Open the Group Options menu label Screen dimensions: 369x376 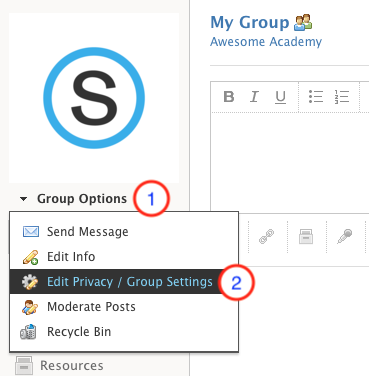pos(82,199)
